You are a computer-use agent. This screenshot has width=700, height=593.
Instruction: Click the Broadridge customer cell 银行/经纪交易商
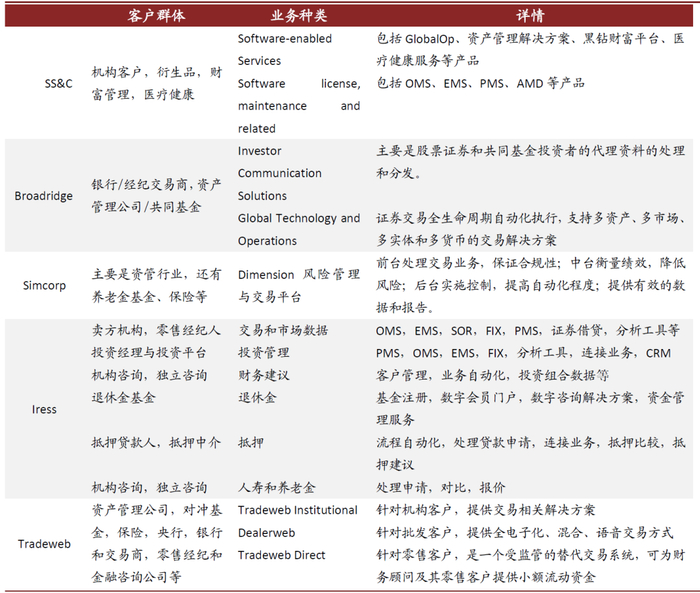click(x=156, y=196)
